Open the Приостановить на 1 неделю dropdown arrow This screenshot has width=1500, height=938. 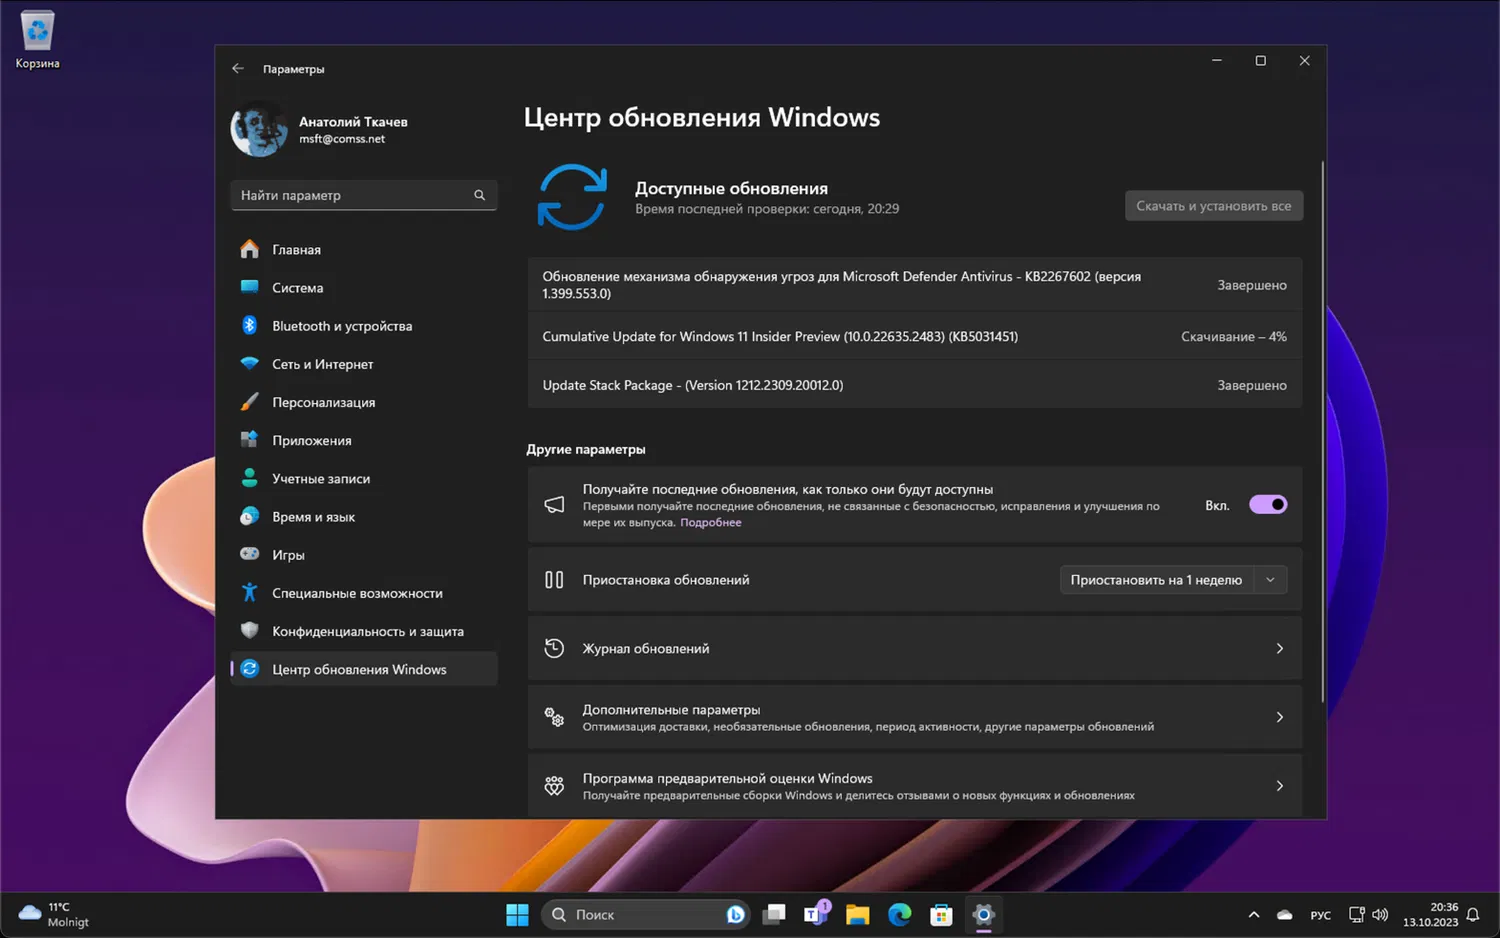[x=1270, y=580]
